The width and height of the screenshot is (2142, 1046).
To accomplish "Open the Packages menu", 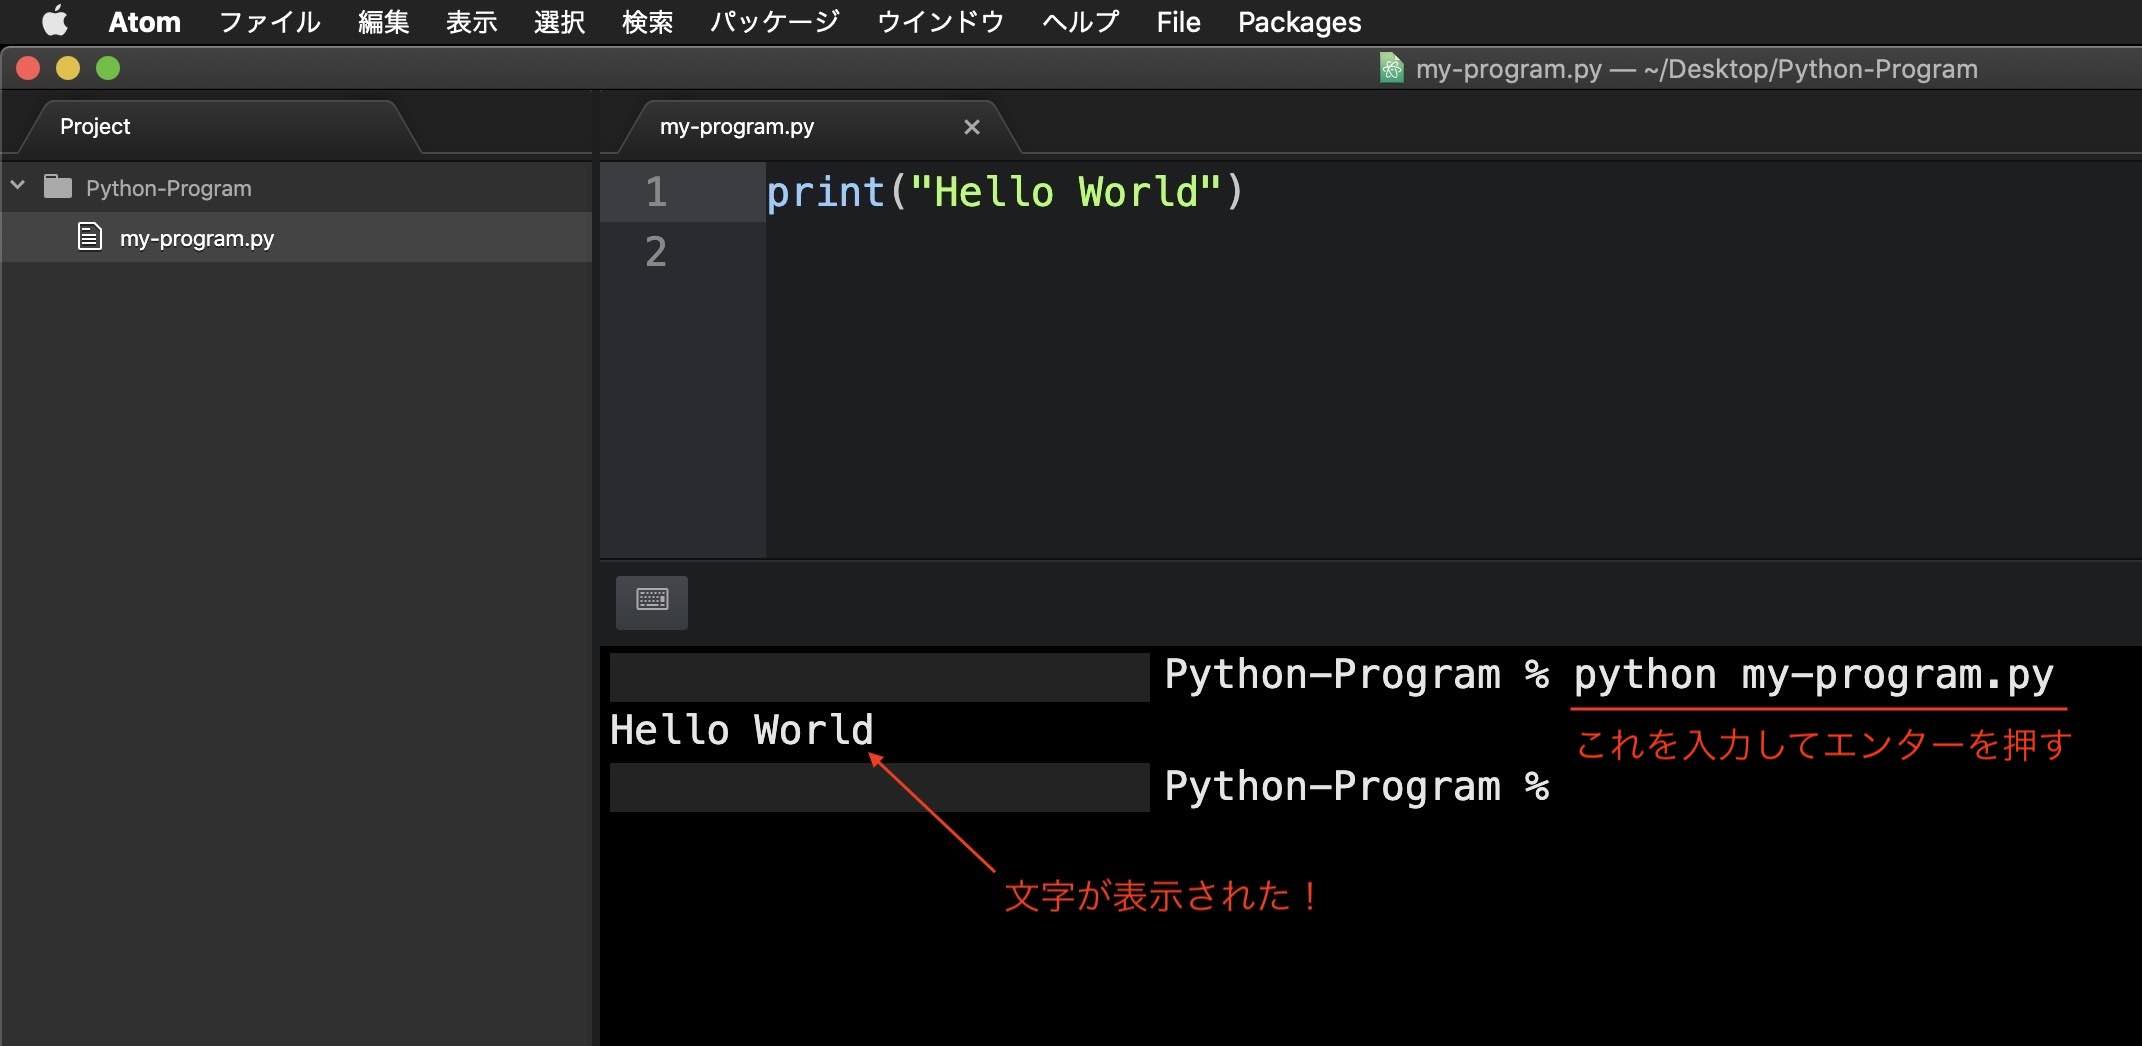I will click(x=1299, y=22).
